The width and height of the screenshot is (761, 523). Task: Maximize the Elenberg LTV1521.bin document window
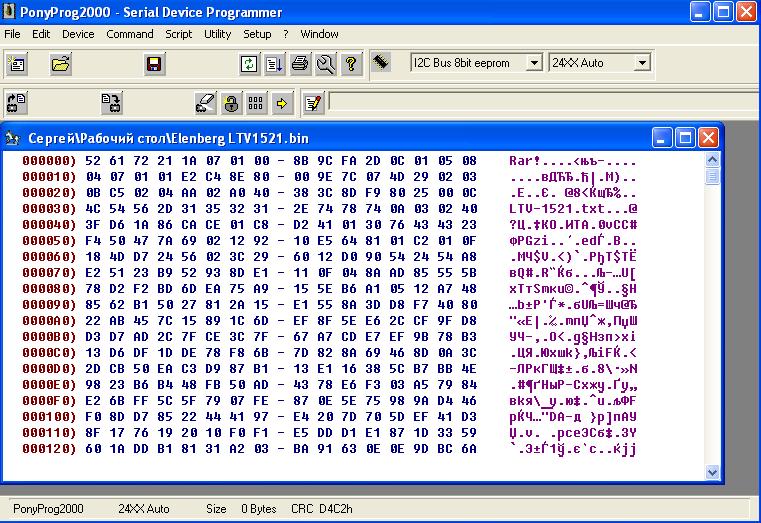(685, 138)
